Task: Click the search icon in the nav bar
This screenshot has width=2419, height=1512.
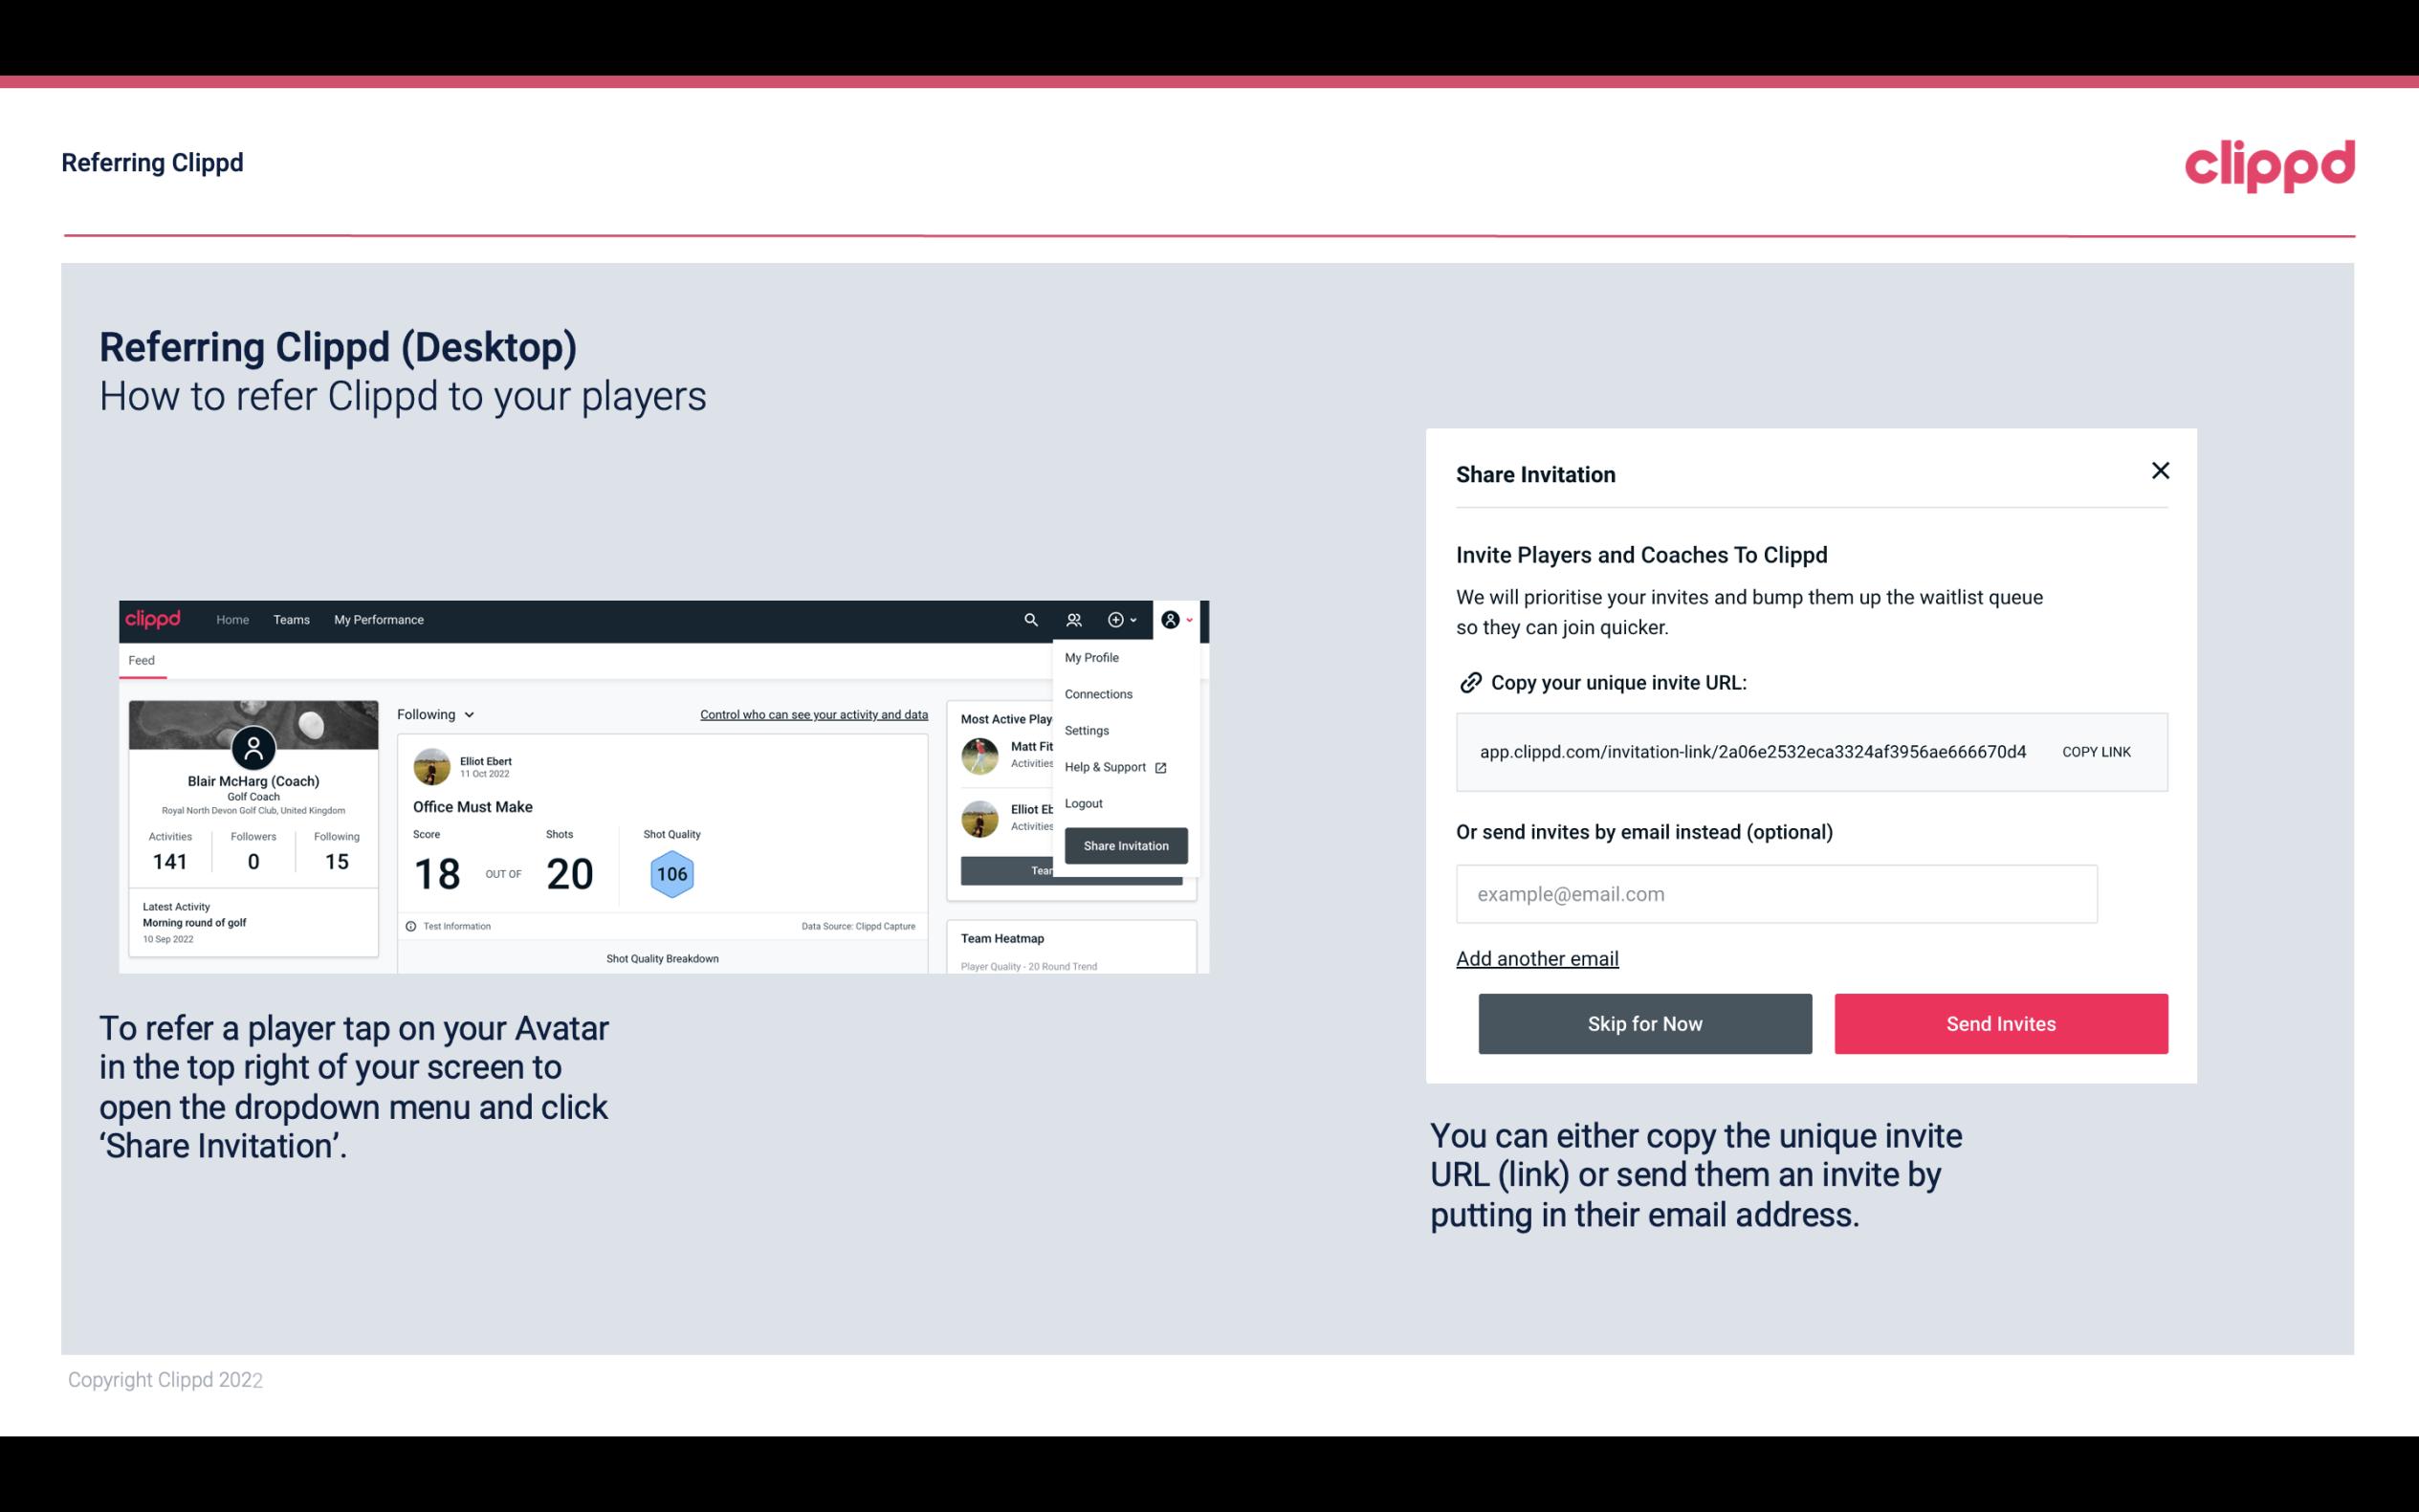Action: tap(1029, 620)
